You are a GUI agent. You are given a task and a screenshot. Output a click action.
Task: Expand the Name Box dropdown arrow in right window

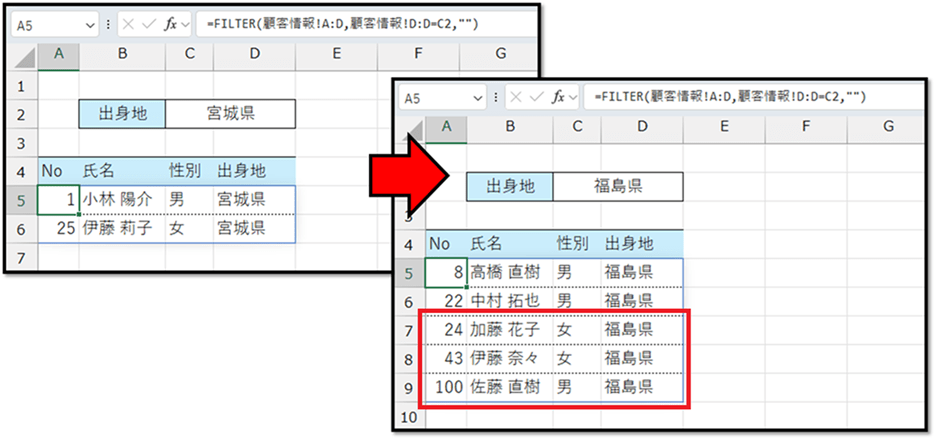[475, 97]
